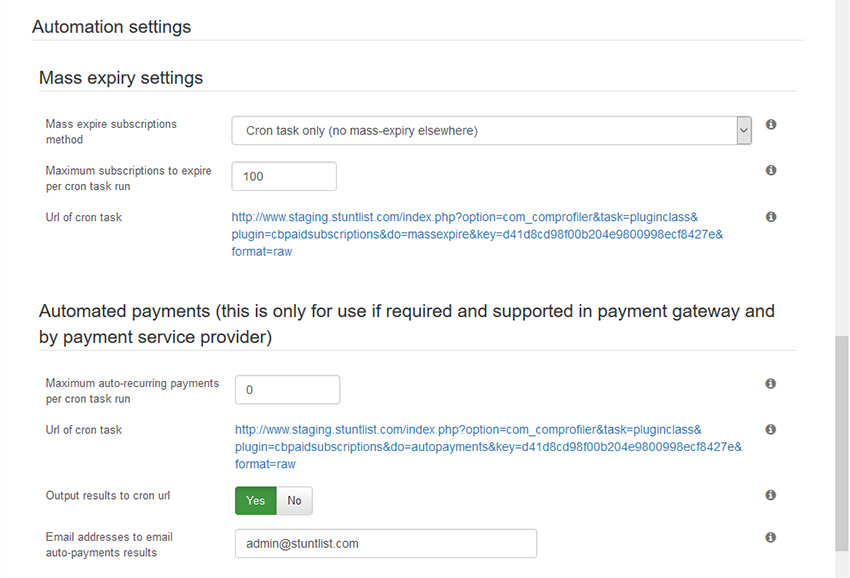Open the massexpire cron task URL link
The image size is (850, 578).
point(477,234)
